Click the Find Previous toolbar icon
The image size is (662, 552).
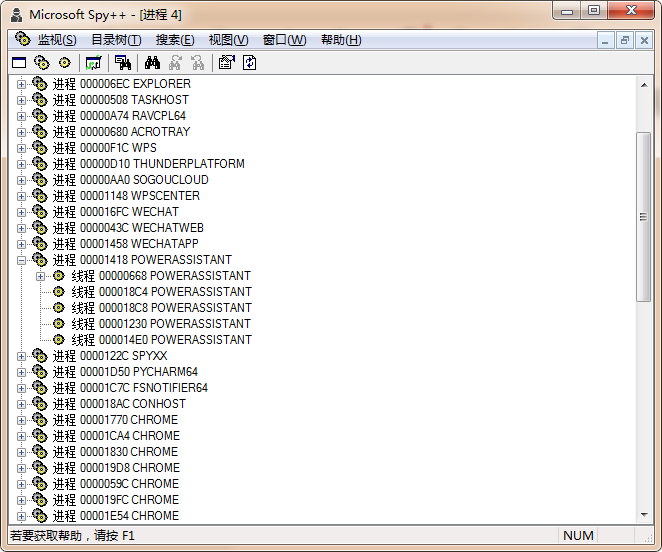pos(198,63)
